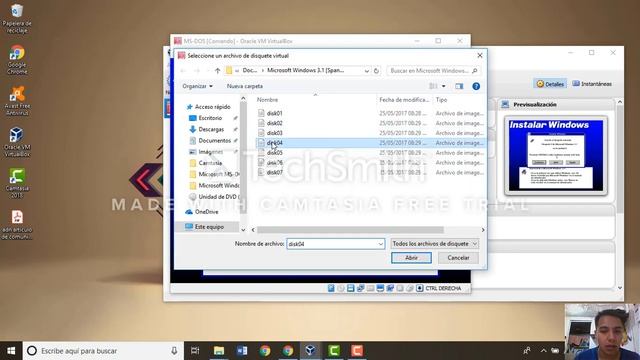Click the Escribe aquí para buscar box
The height and width of the screenshot is (360, 640).
point(104,351)
